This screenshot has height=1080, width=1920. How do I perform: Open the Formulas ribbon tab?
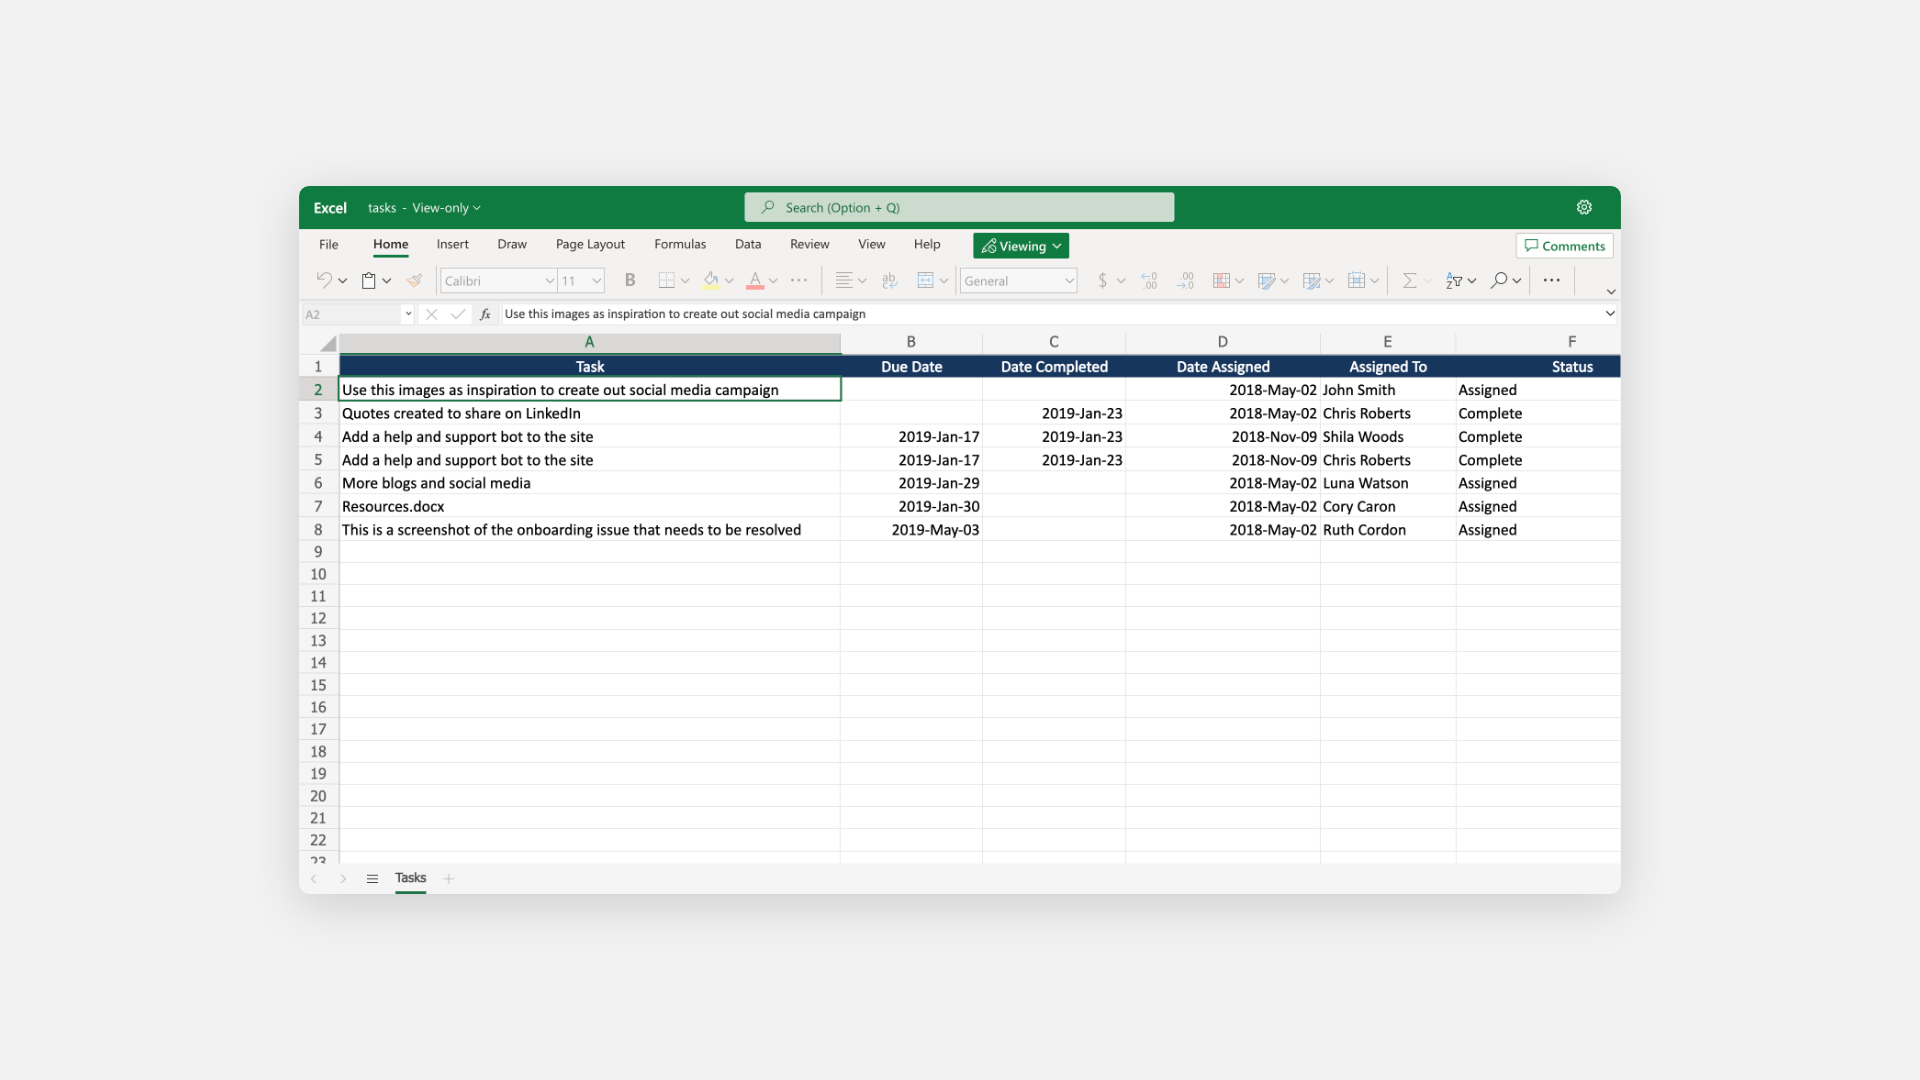679,244
